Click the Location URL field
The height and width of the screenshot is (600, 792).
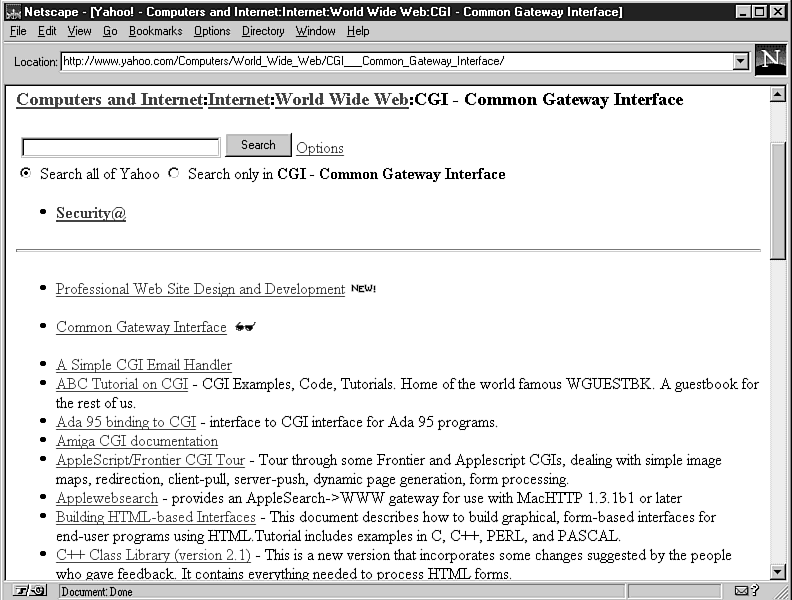397,62
